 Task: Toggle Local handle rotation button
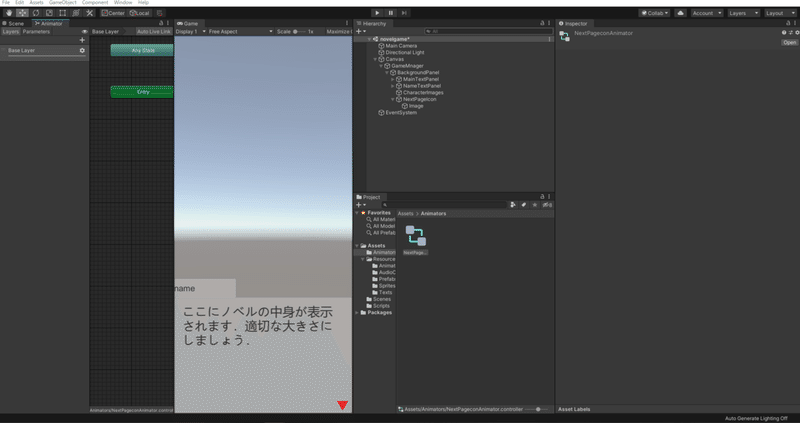point(139,13)
